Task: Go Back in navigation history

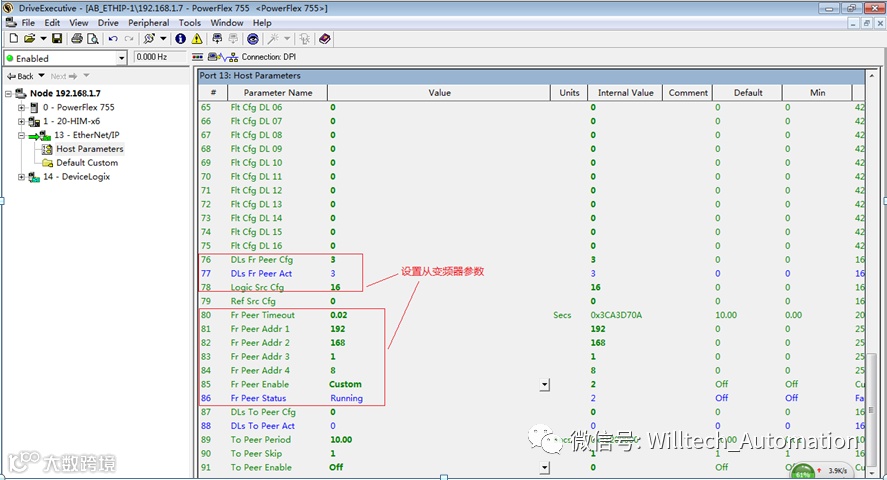Action: (20, 76)
